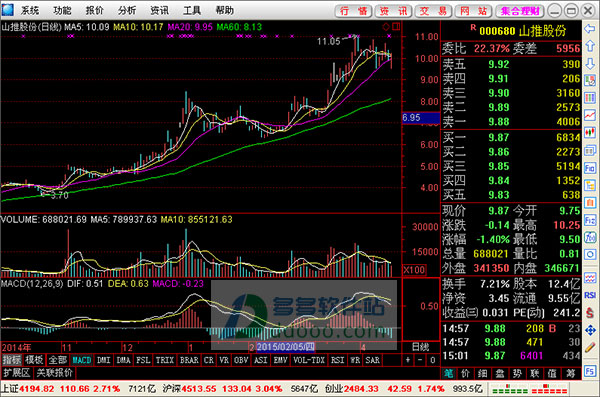Zoom out chart with the minus button
This screenshot has width=600, height=397.
point(420,360)
